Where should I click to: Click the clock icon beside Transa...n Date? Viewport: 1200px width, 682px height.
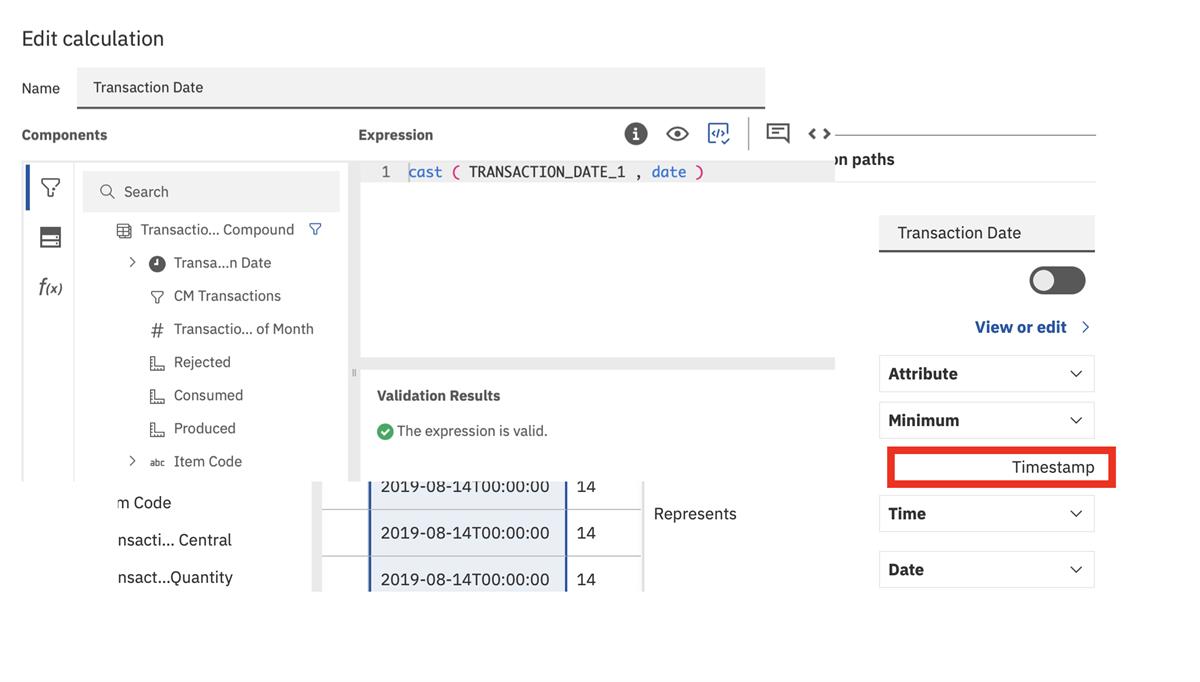point(155,262)
